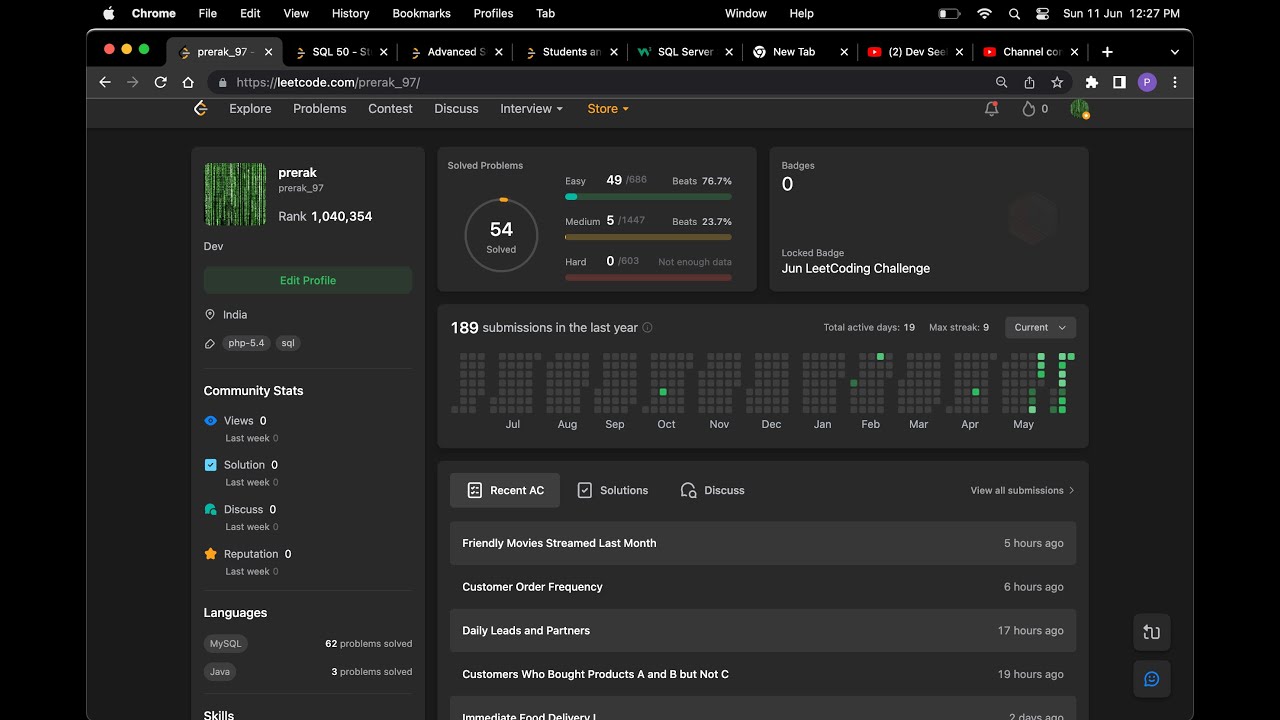Screen dimensions: 1280x720
Task: Expand the Store dropdown menu
Action: pos(608,109)
